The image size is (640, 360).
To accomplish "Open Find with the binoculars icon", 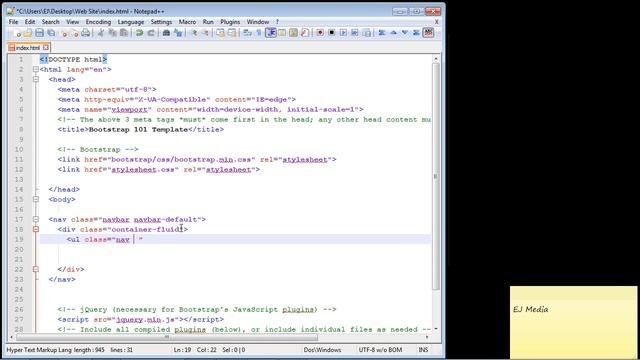I will click(x=166, y=33).
